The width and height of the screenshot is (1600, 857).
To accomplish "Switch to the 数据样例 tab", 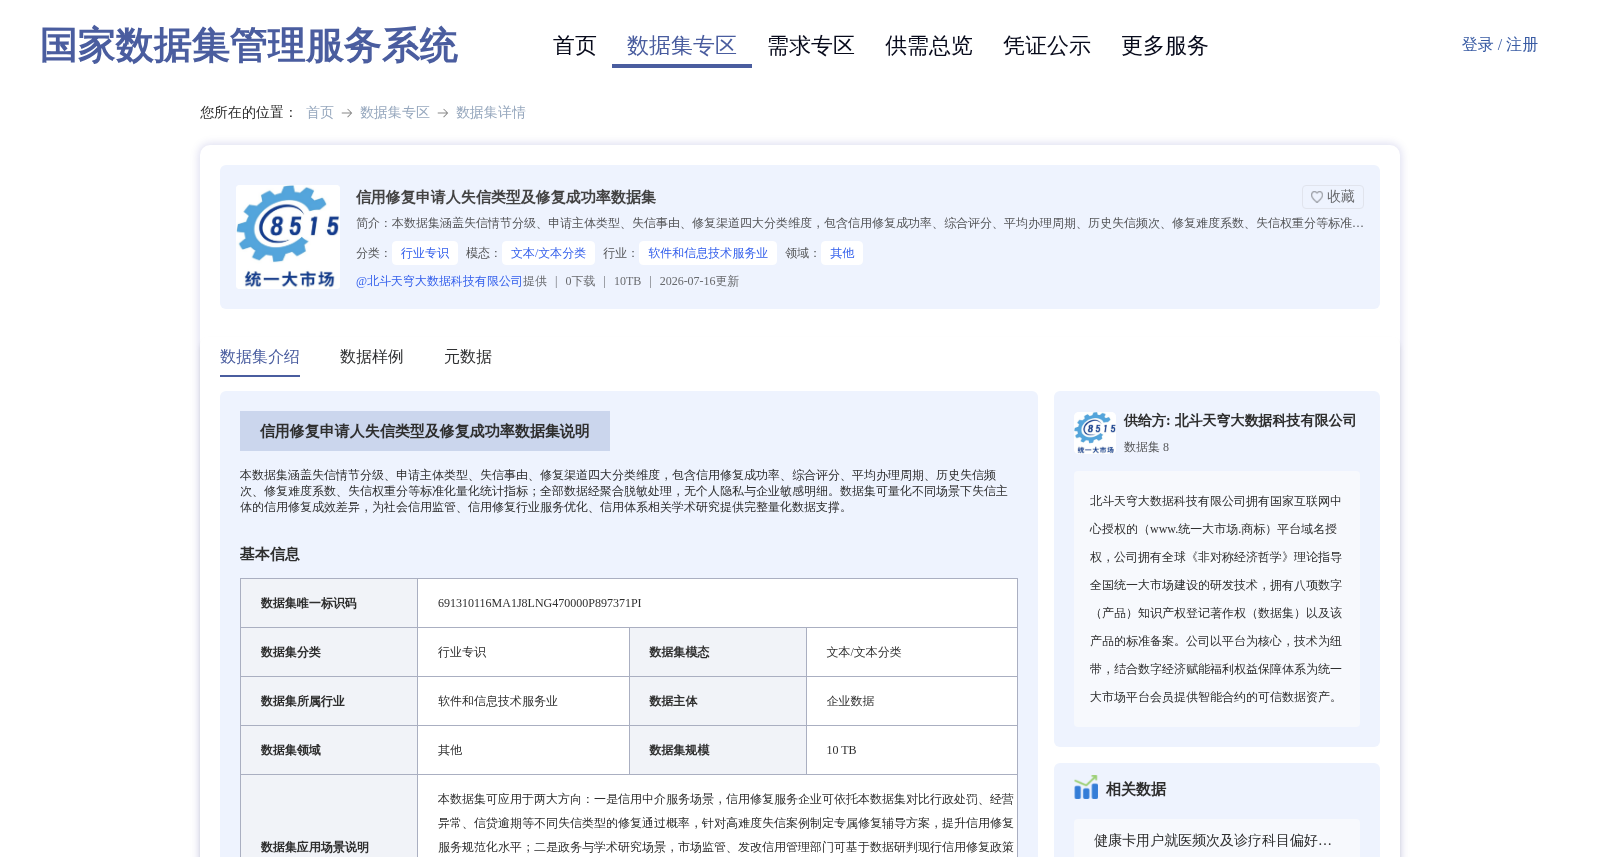I will pos(372,357).
